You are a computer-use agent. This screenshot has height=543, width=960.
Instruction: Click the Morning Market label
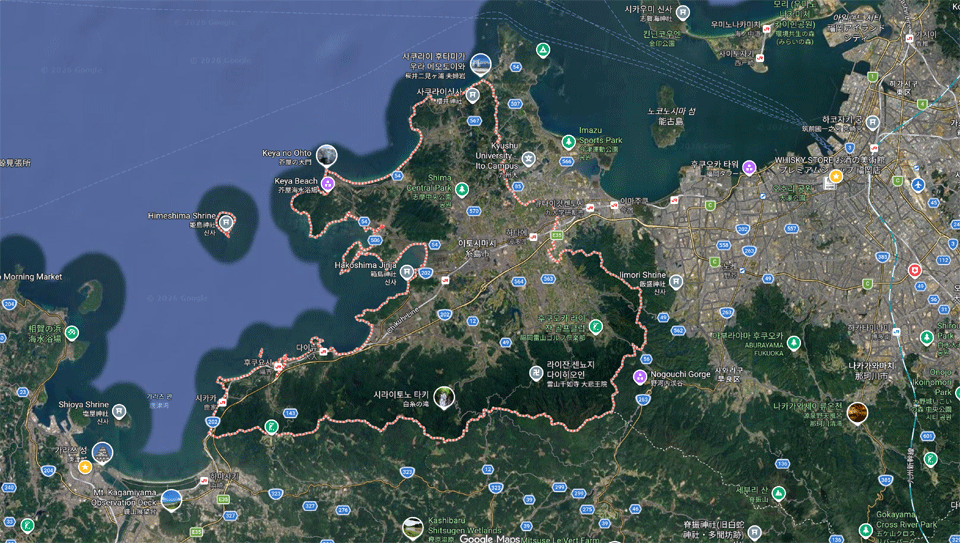[x=32, y=277]
